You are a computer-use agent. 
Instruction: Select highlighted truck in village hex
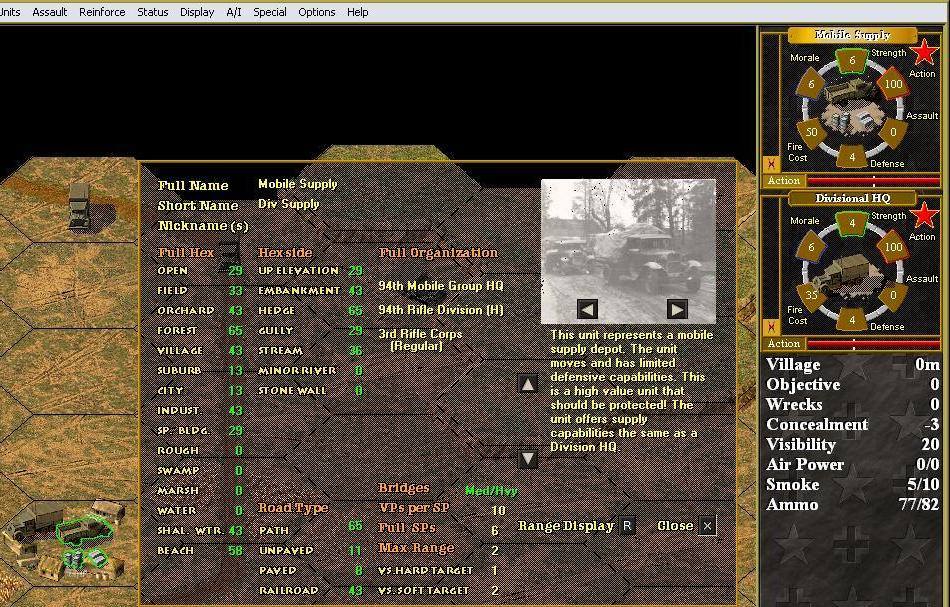(84, 529)
